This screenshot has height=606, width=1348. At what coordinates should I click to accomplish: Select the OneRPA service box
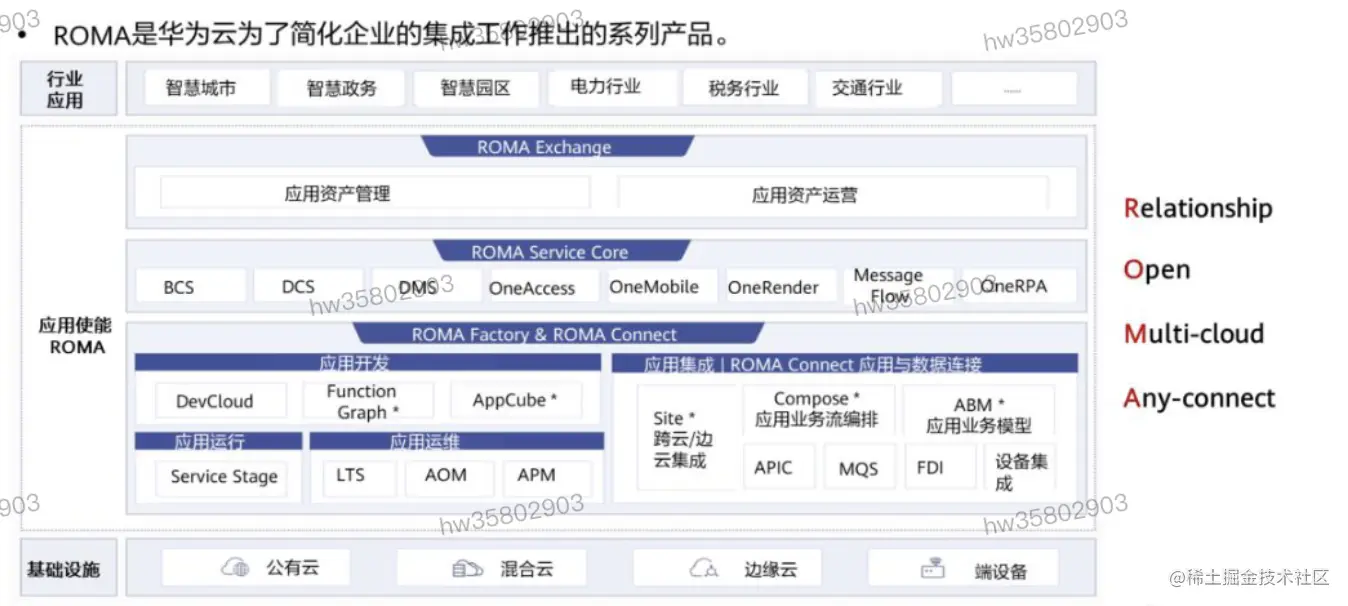pos(1020,287)
